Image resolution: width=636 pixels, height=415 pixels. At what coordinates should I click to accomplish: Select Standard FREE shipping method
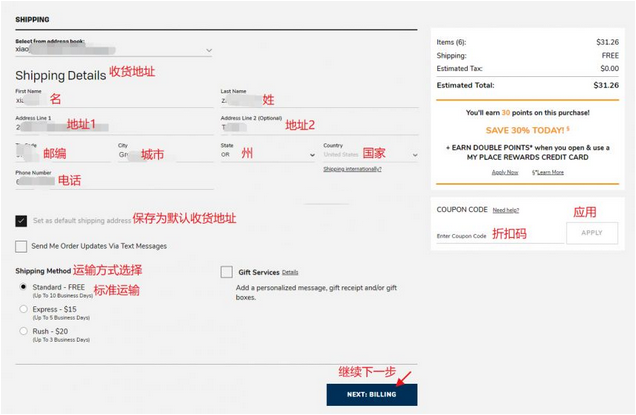[x=24, y=287]
